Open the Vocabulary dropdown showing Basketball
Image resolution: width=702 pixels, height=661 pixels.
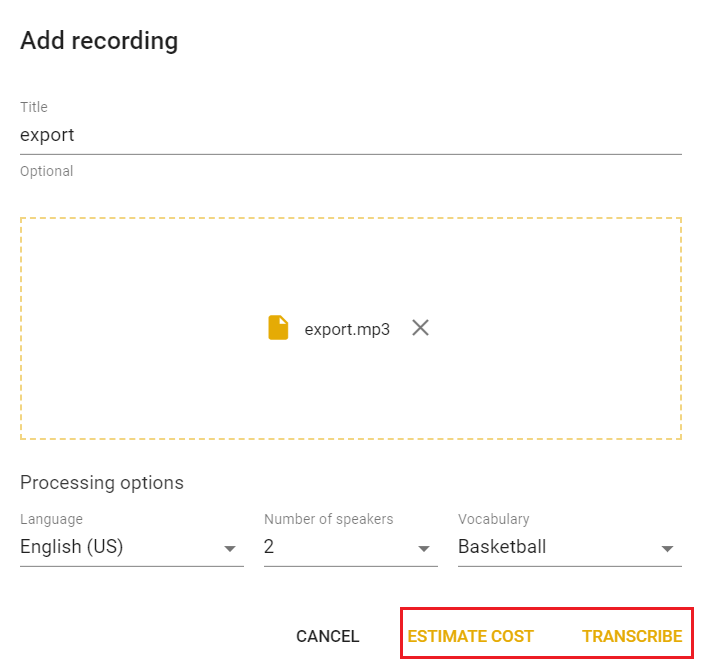point(569,547)
